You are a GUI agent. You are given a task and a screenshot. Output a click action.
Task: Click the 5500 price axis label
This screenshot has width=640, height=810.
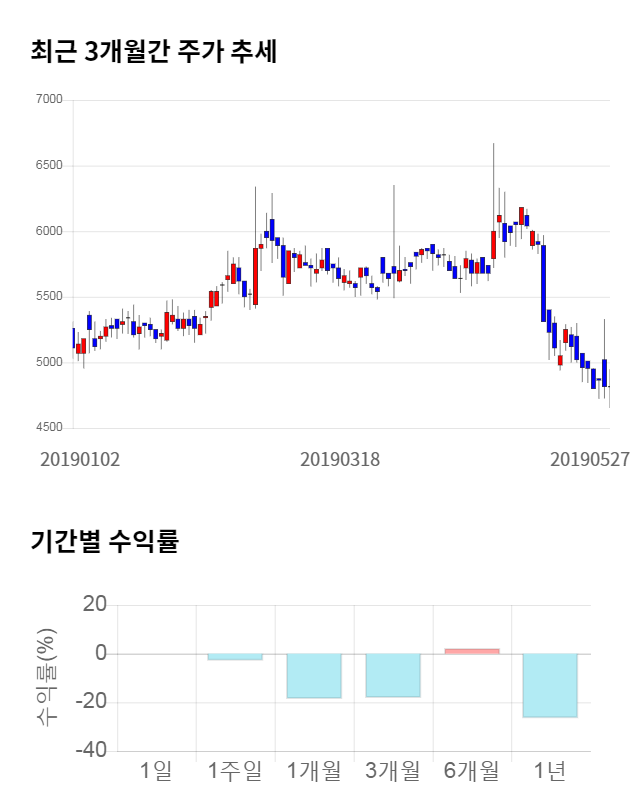pos(48,297)
